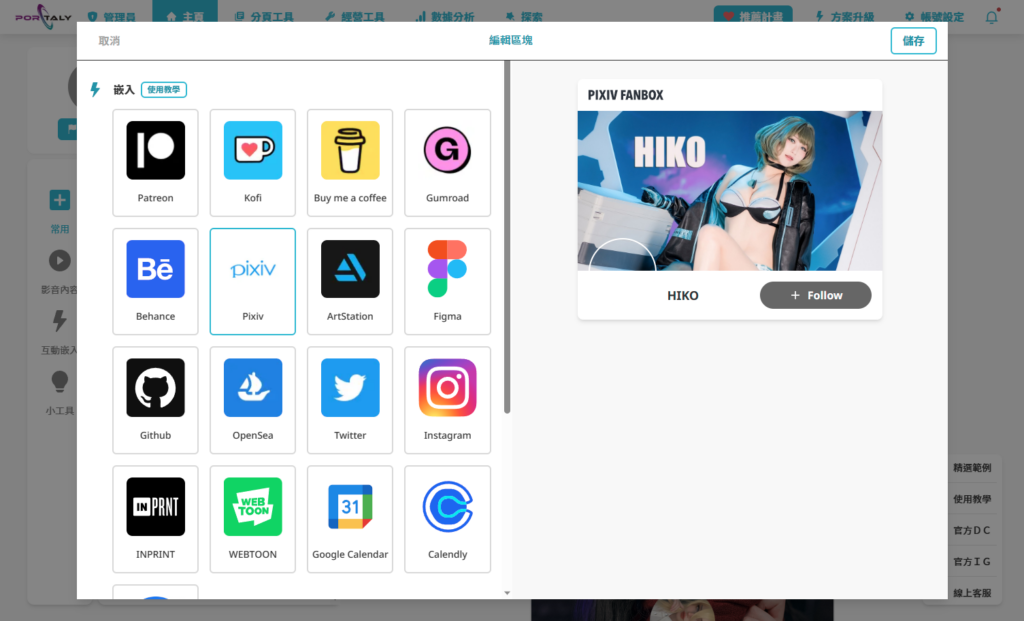The height and width of the screenshot is (621, 1024).
Task: Click the embed list scrollbar
Action: point(507,237)
